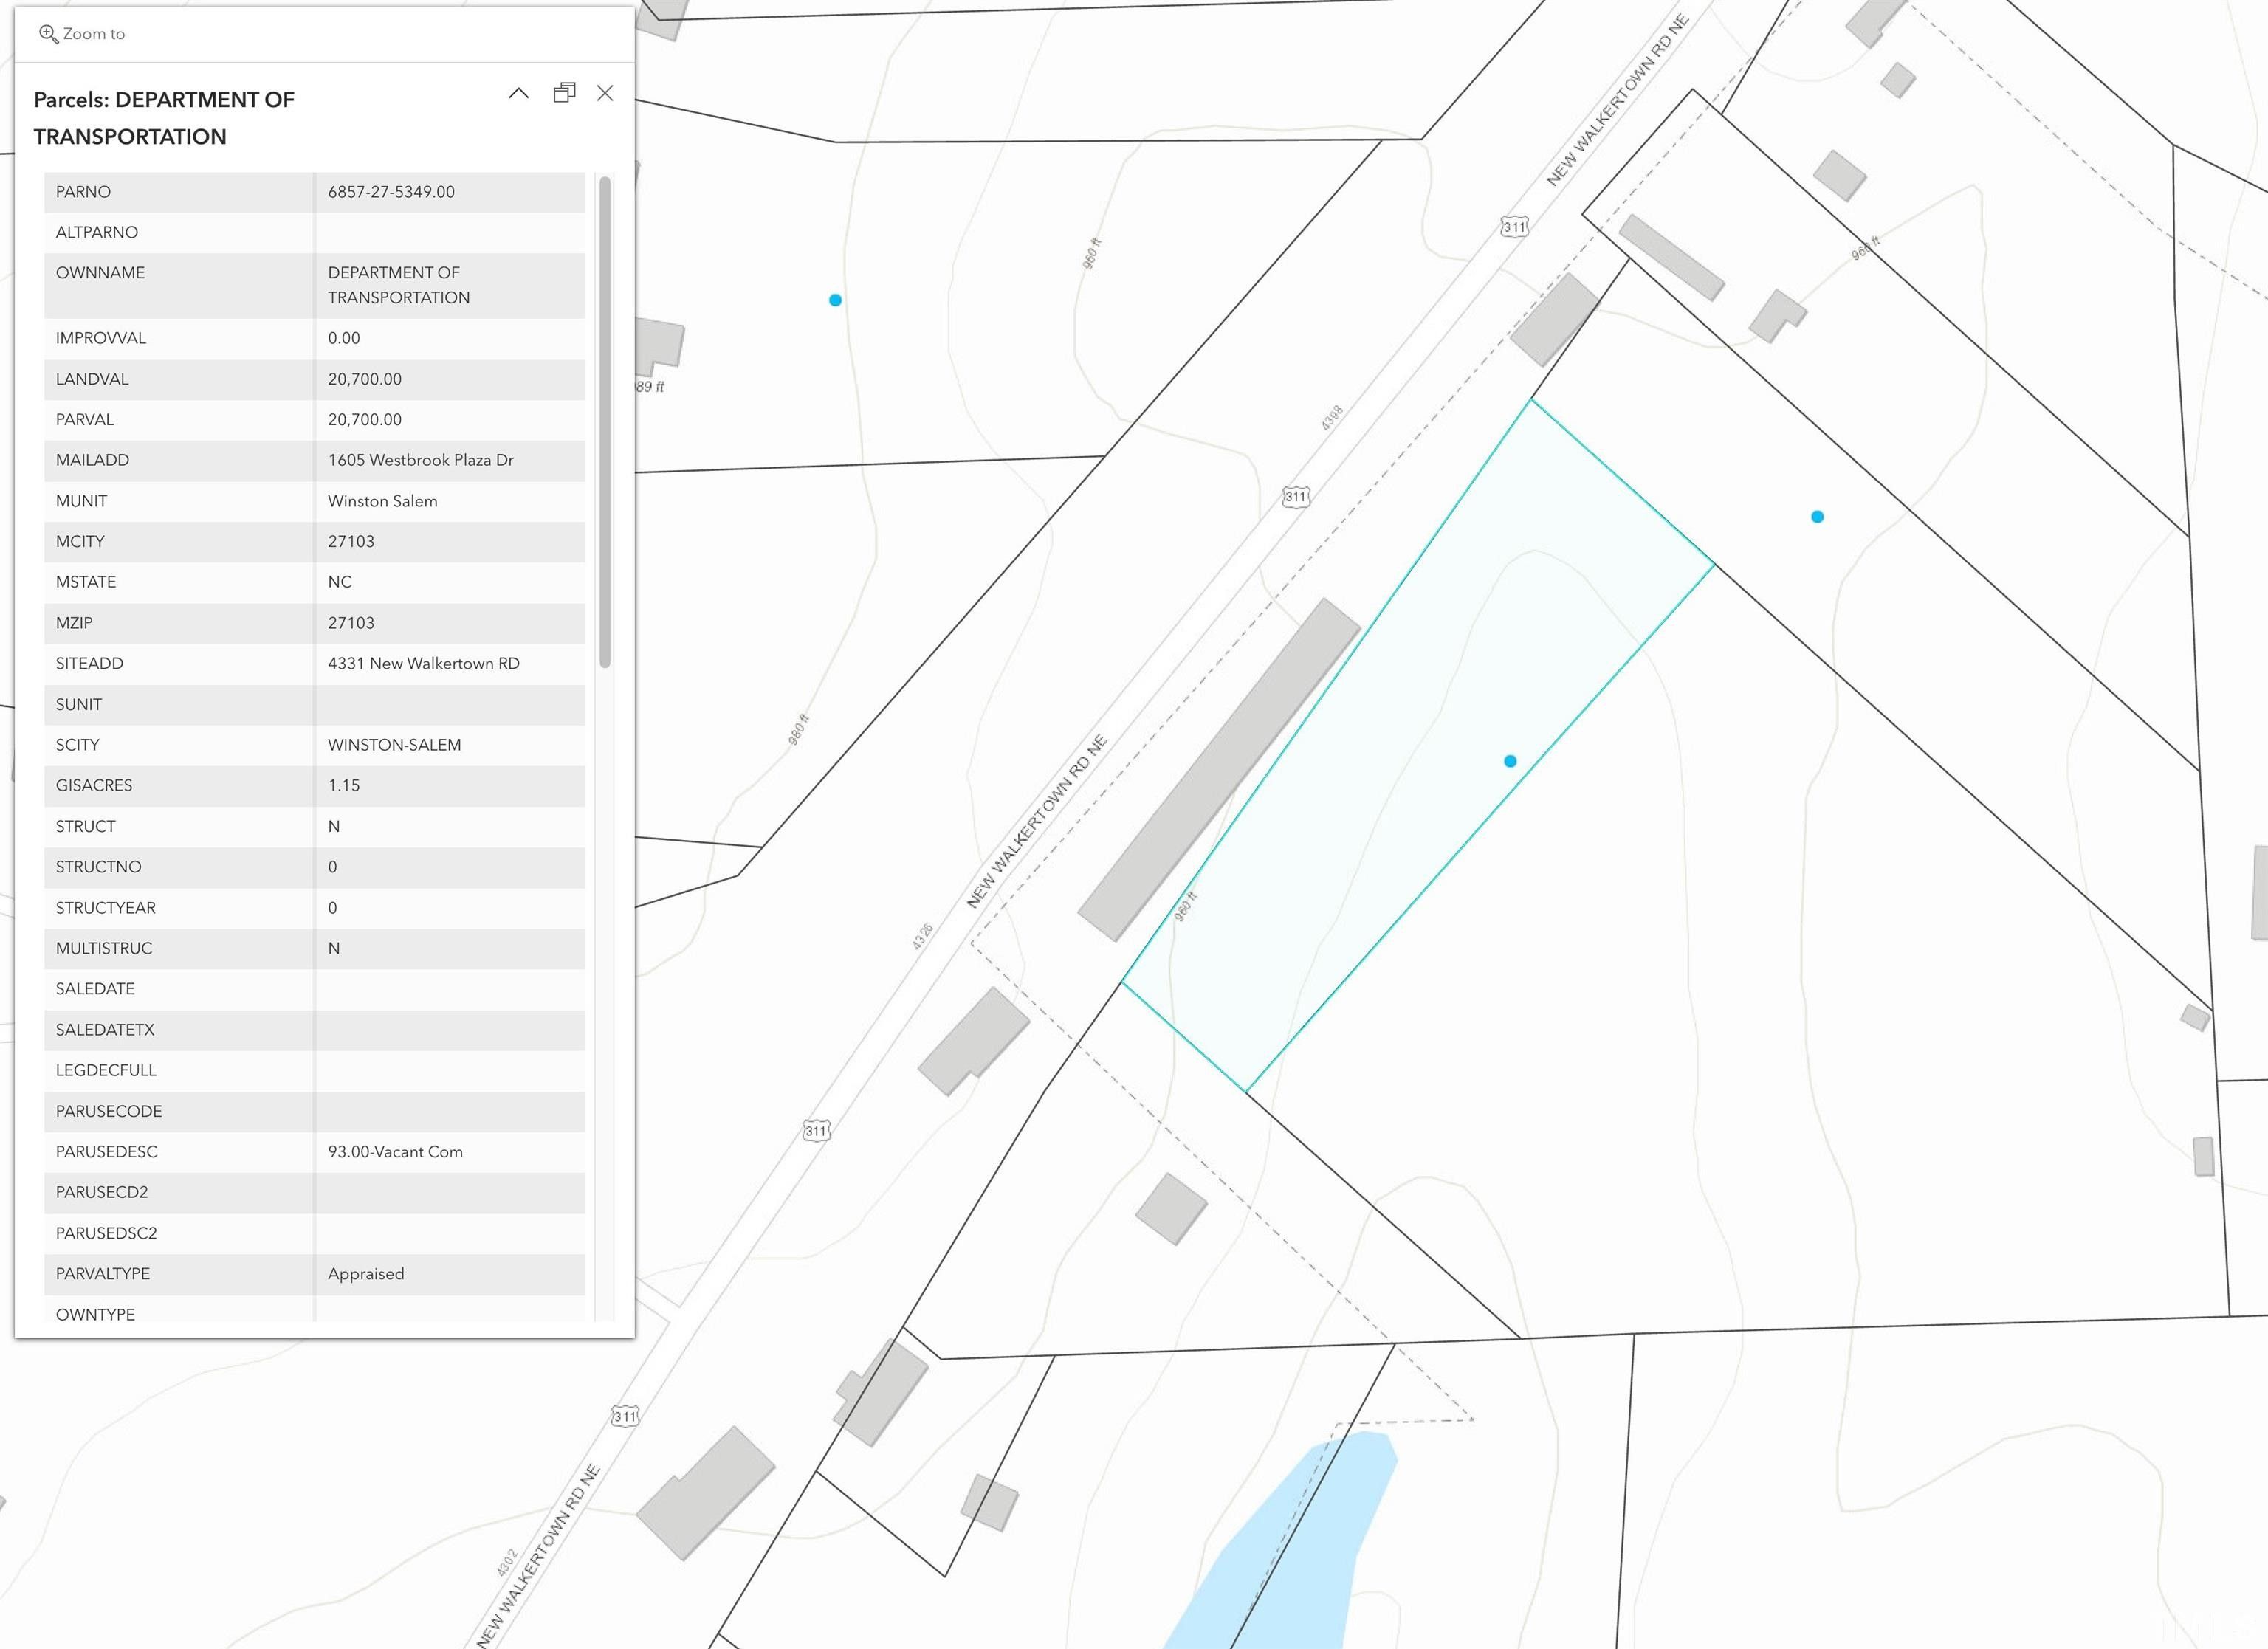Click the blue point inside the highlighted parcel
Image resolution: width=2268 pixels, height=1649 pixels.
(1510, 761)
